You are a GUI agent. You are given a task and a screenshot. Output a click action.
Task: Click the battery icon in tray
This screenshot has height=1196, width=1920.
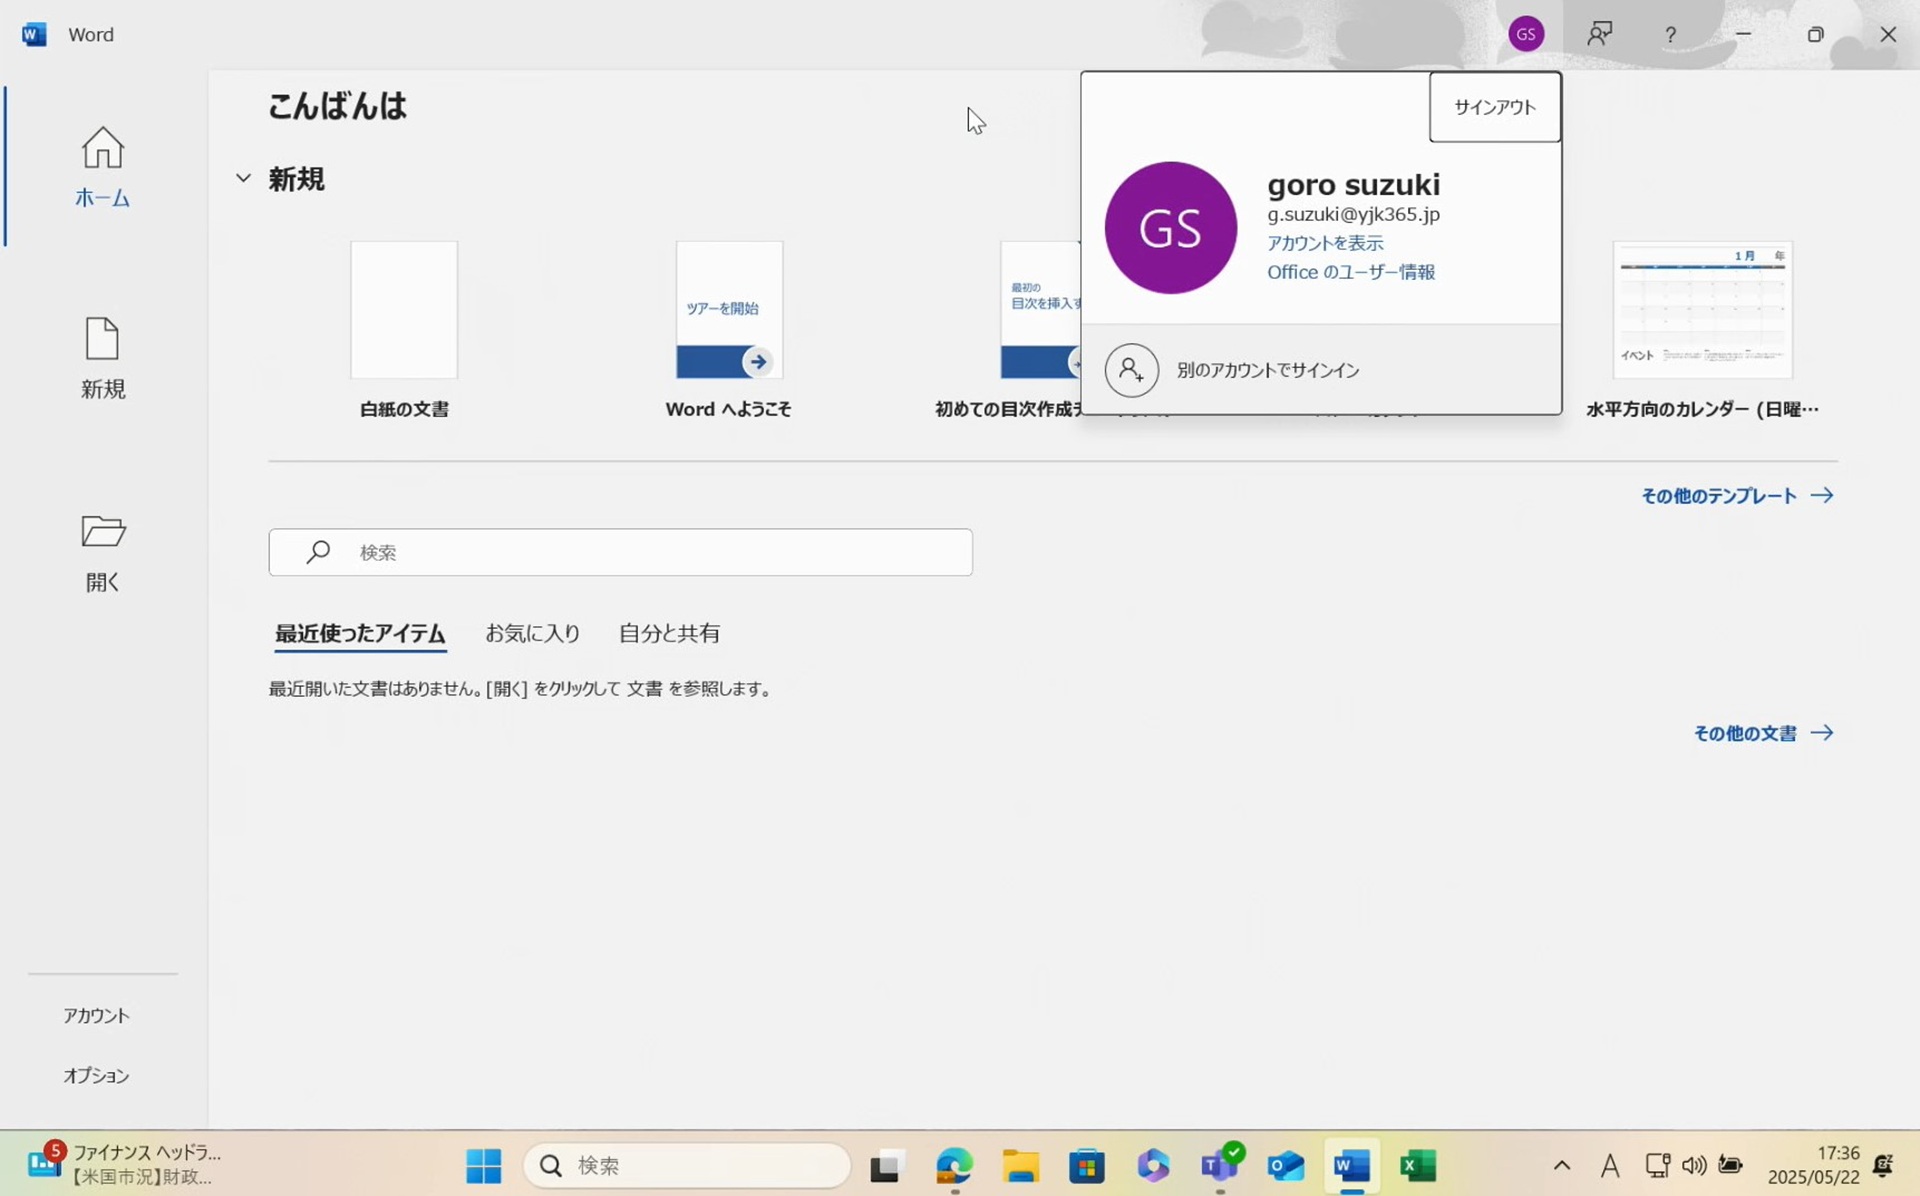(1731, 1165)
